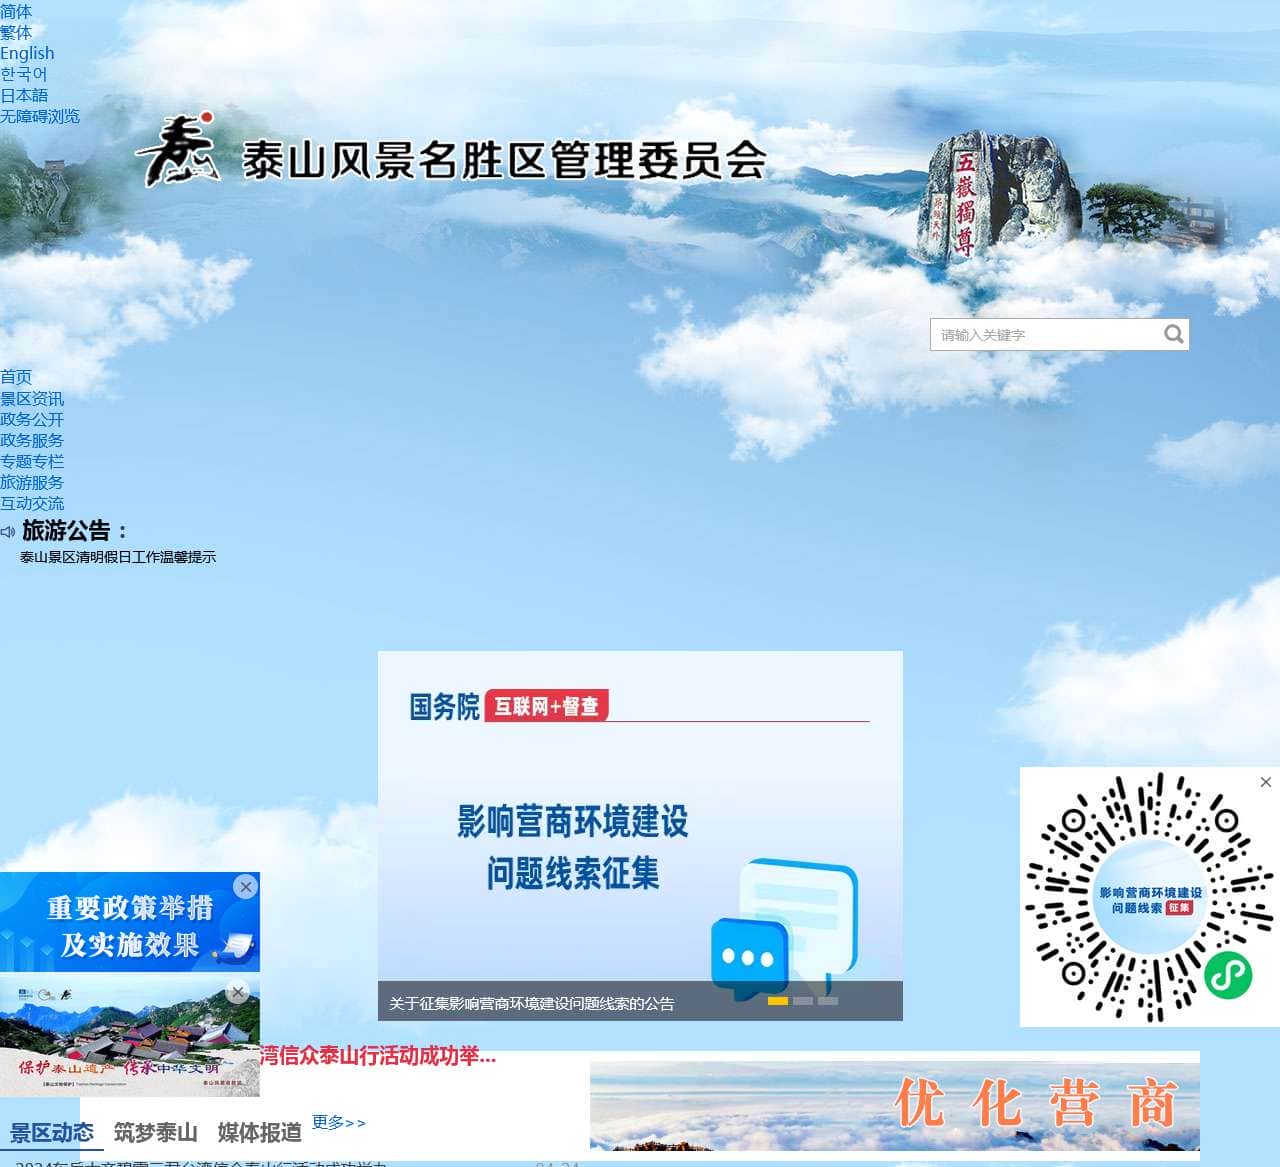Click the search magnifier icon

pos(1173,334)
